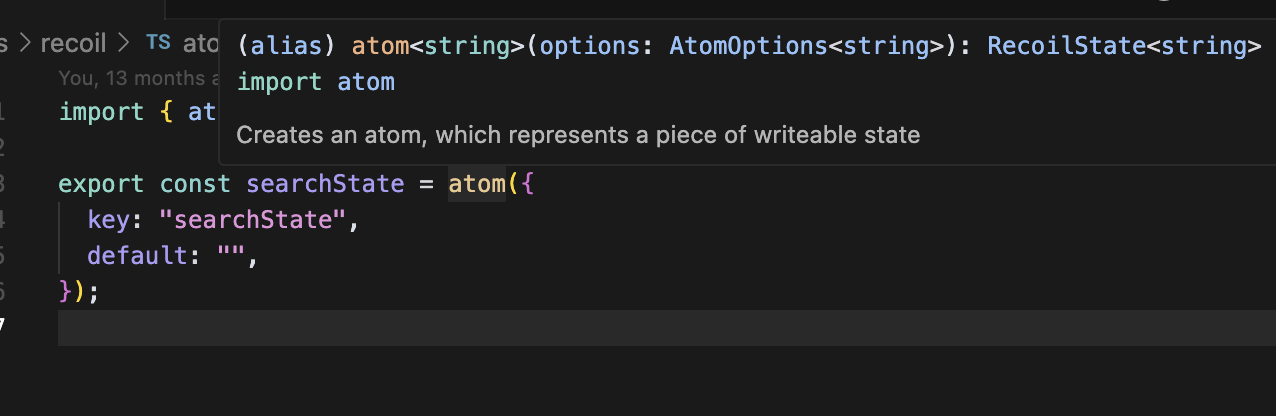Expand the chevron after recoil breadcrumb

coord(125,43)
